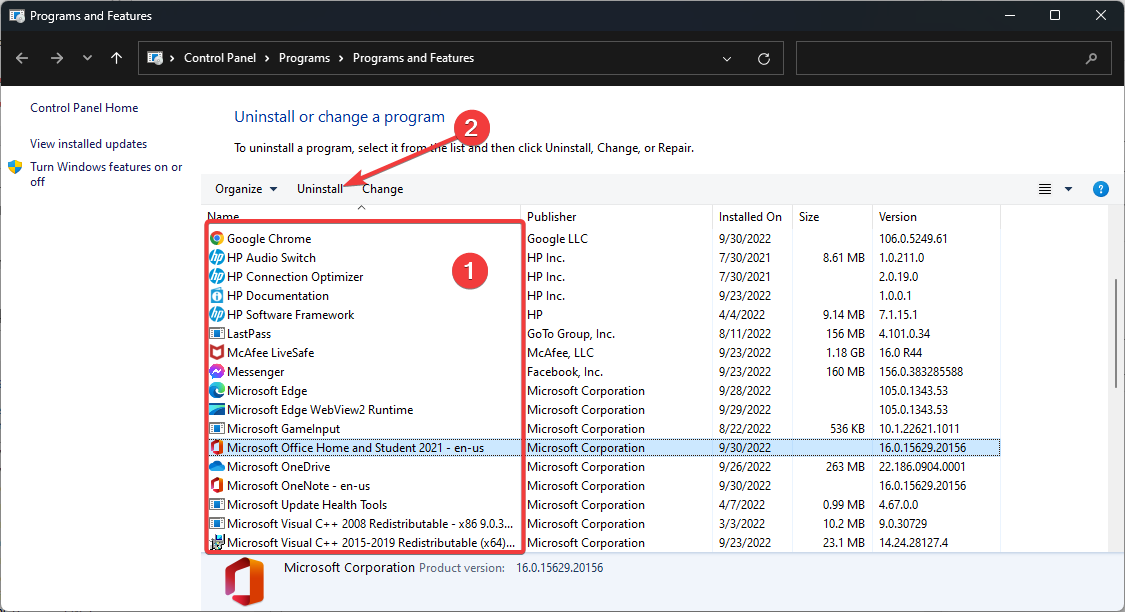Sort the list by Name column
Viewport: 1125px width, 612px height.
pos(363,216)
